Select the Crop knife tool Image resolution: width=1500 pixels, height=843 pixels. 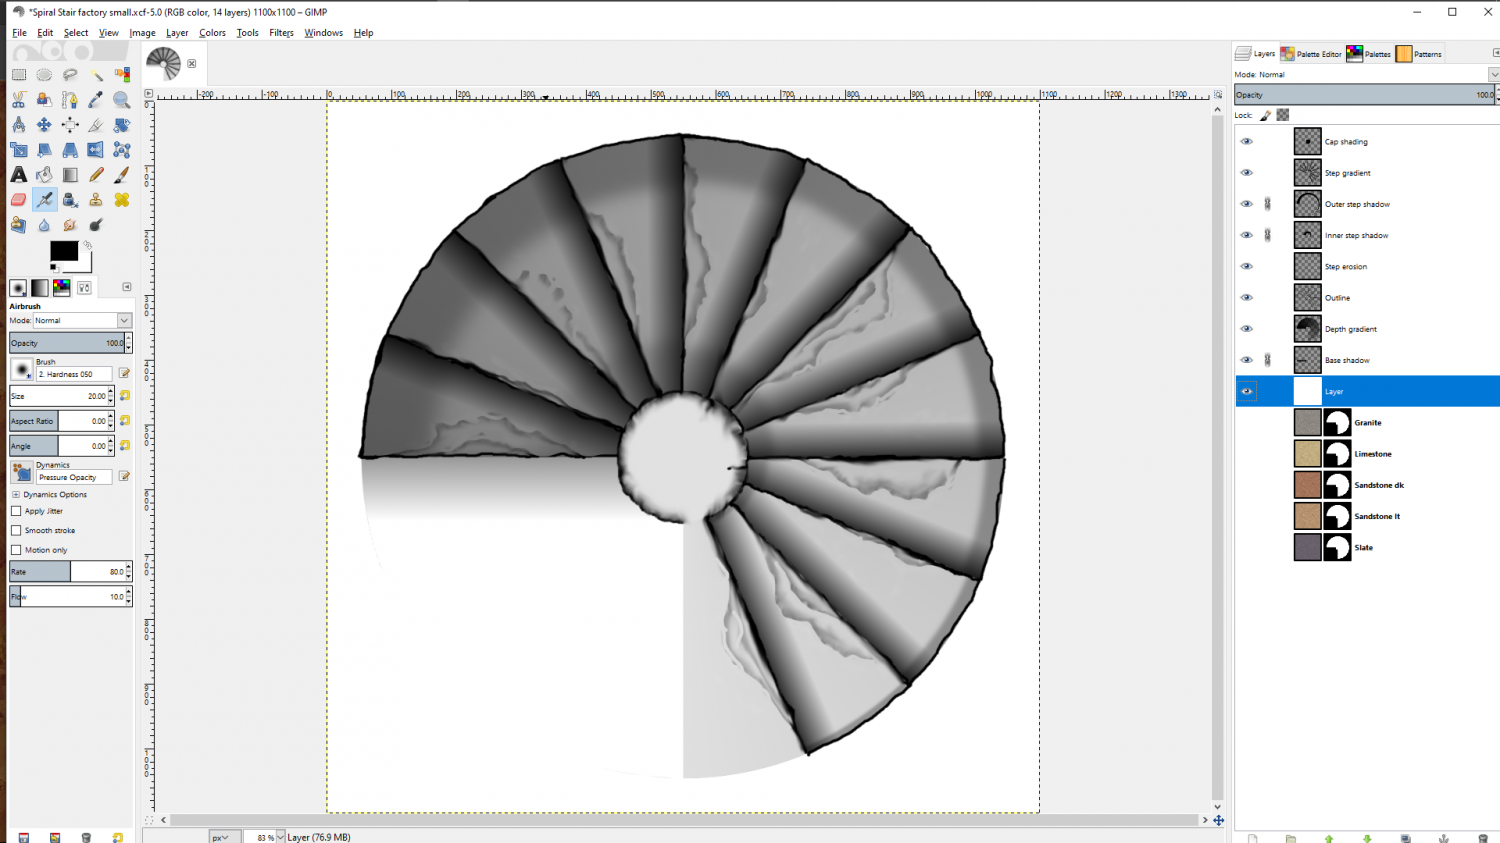coord(96,125)
